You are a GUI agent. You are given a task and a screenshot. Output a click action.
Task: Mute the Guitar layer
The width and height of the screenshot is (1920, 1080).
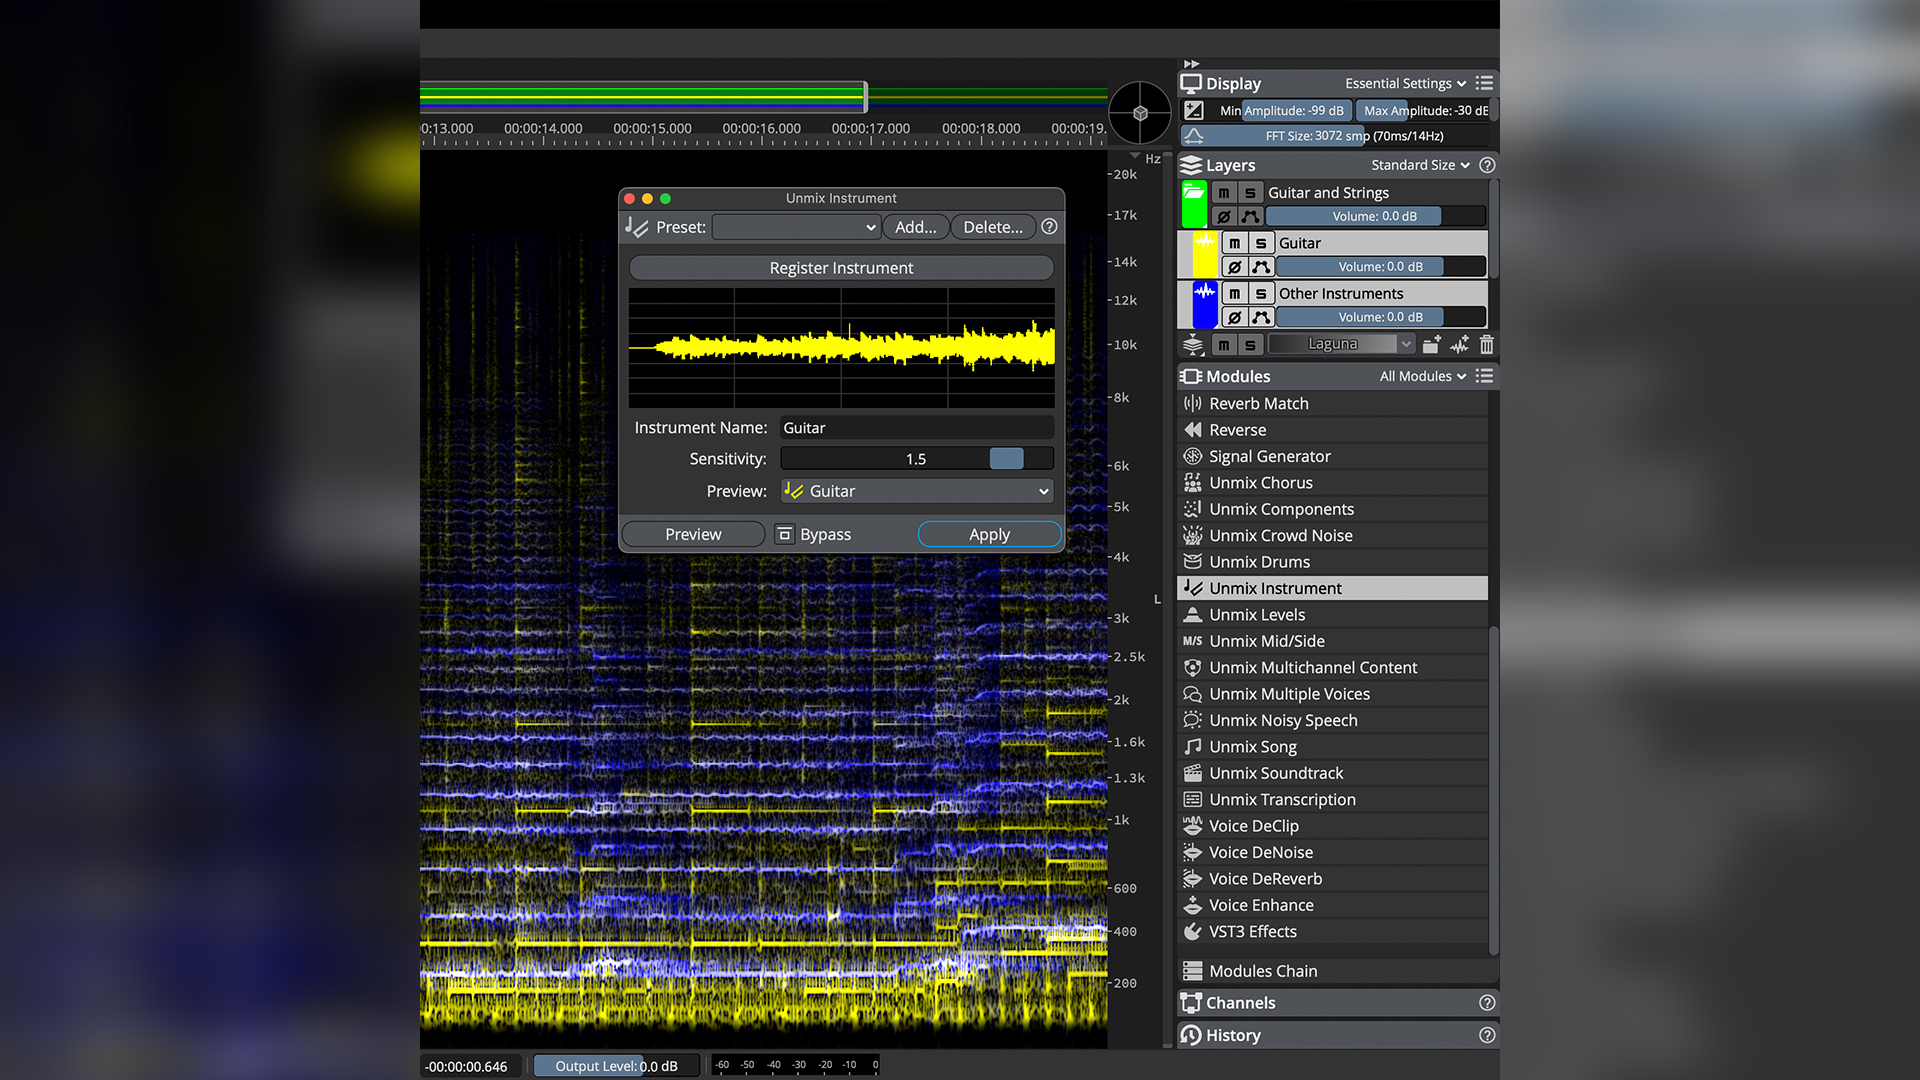click(1234, 243)
